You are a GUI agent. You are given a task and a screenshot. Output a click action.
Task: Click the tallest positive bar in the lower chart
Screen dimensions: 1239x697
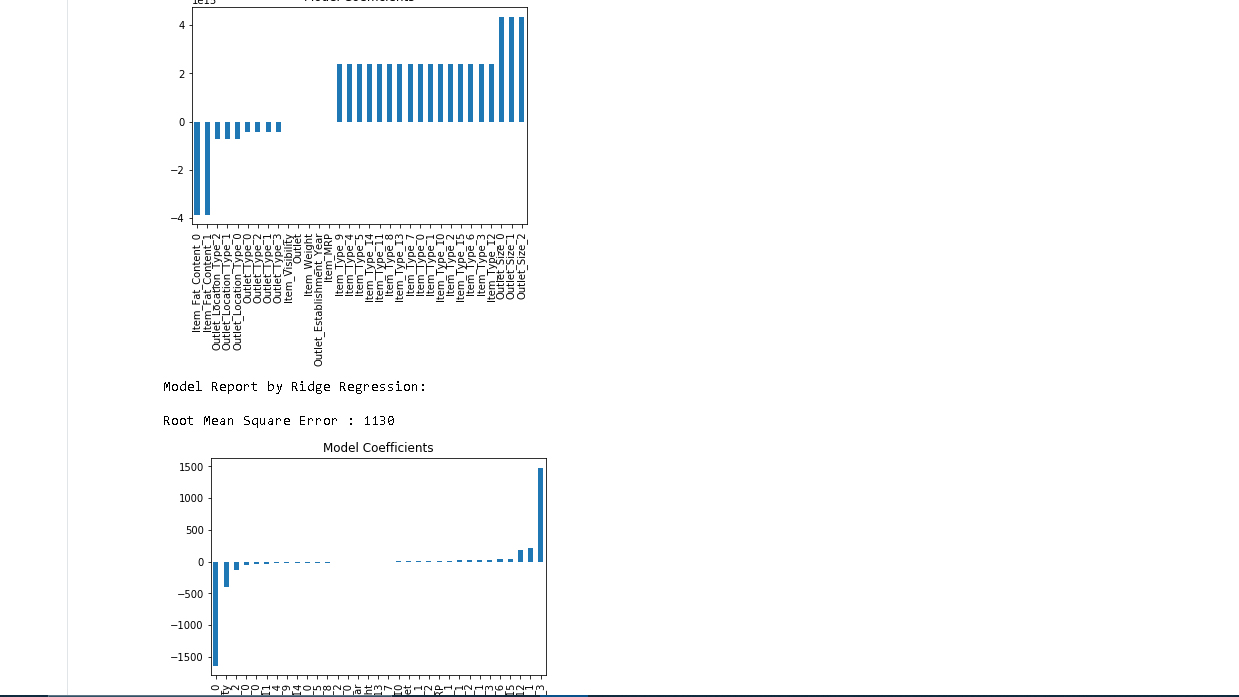coord(540,515)
